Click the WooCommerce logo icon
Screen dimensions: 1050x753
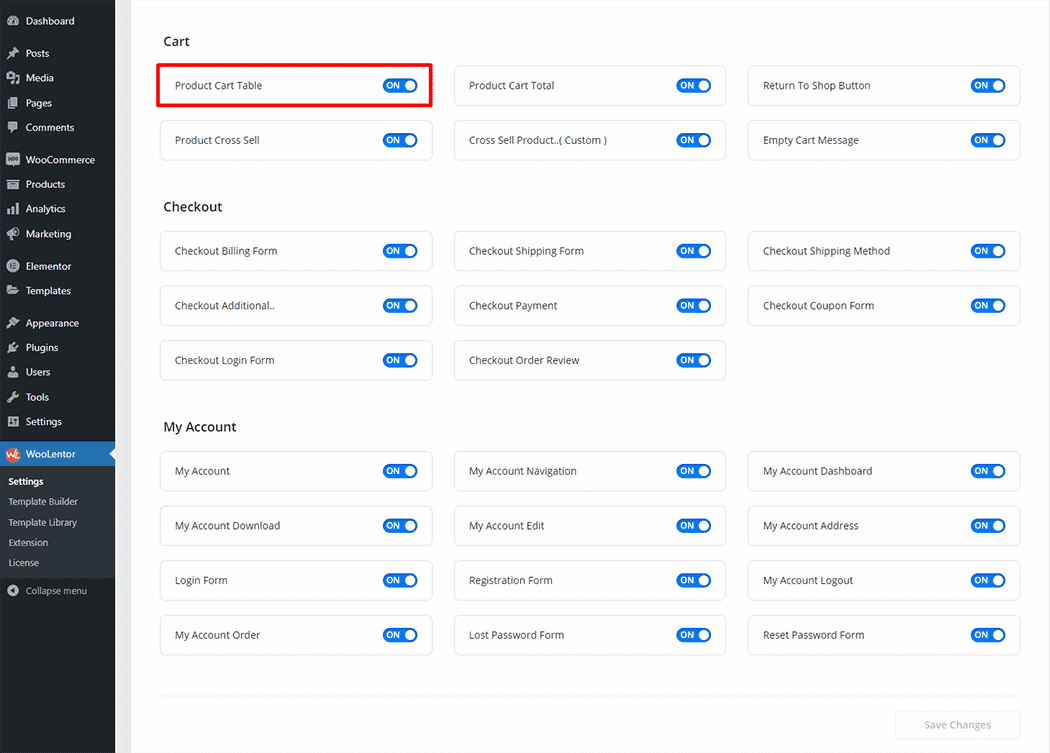click(13, 160)
